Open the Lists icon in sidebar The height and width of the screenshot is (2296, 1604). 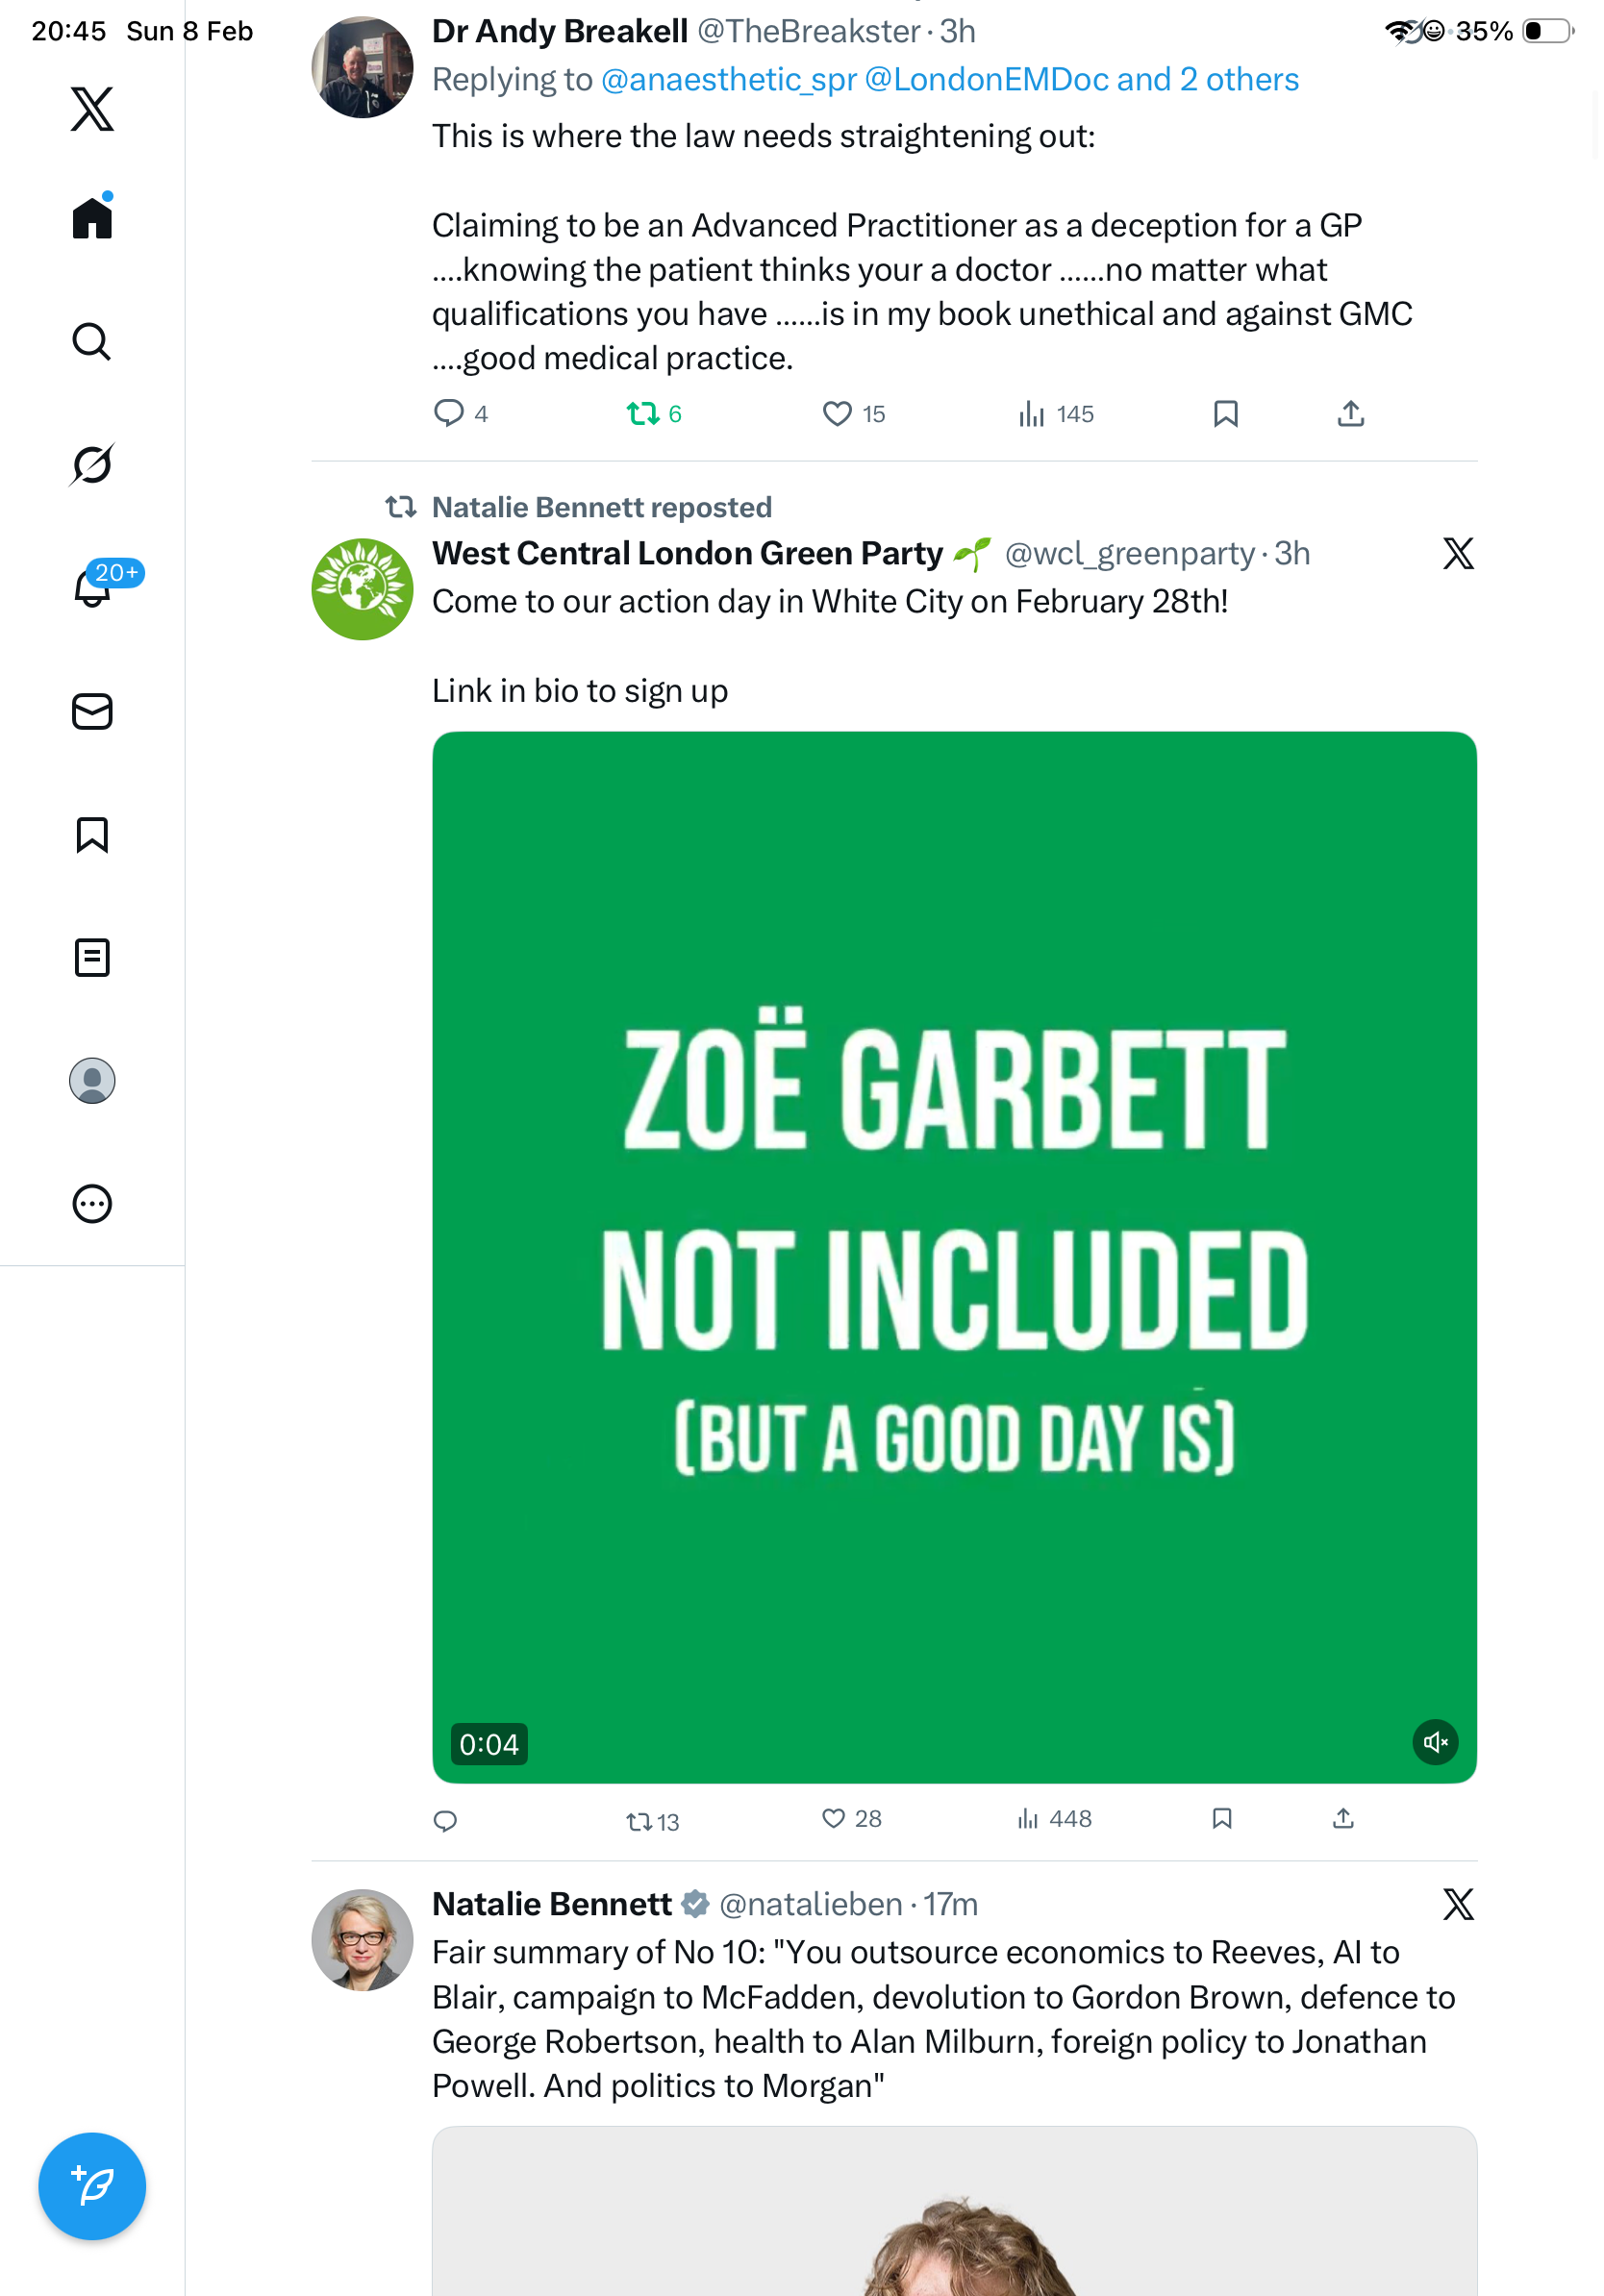[92, 958]
